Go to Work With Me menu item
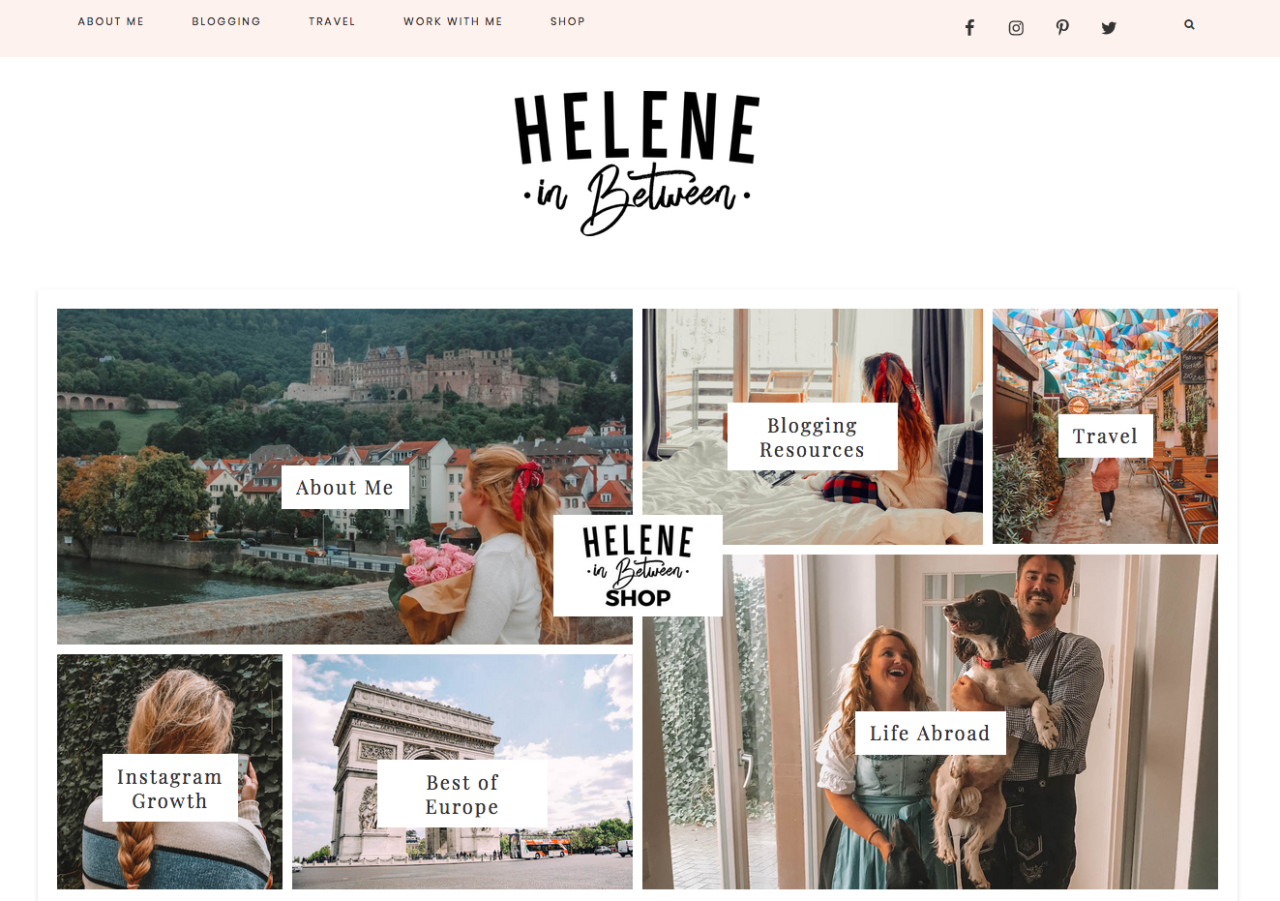This screenshot has height=901, width=1280. (453, 22)
